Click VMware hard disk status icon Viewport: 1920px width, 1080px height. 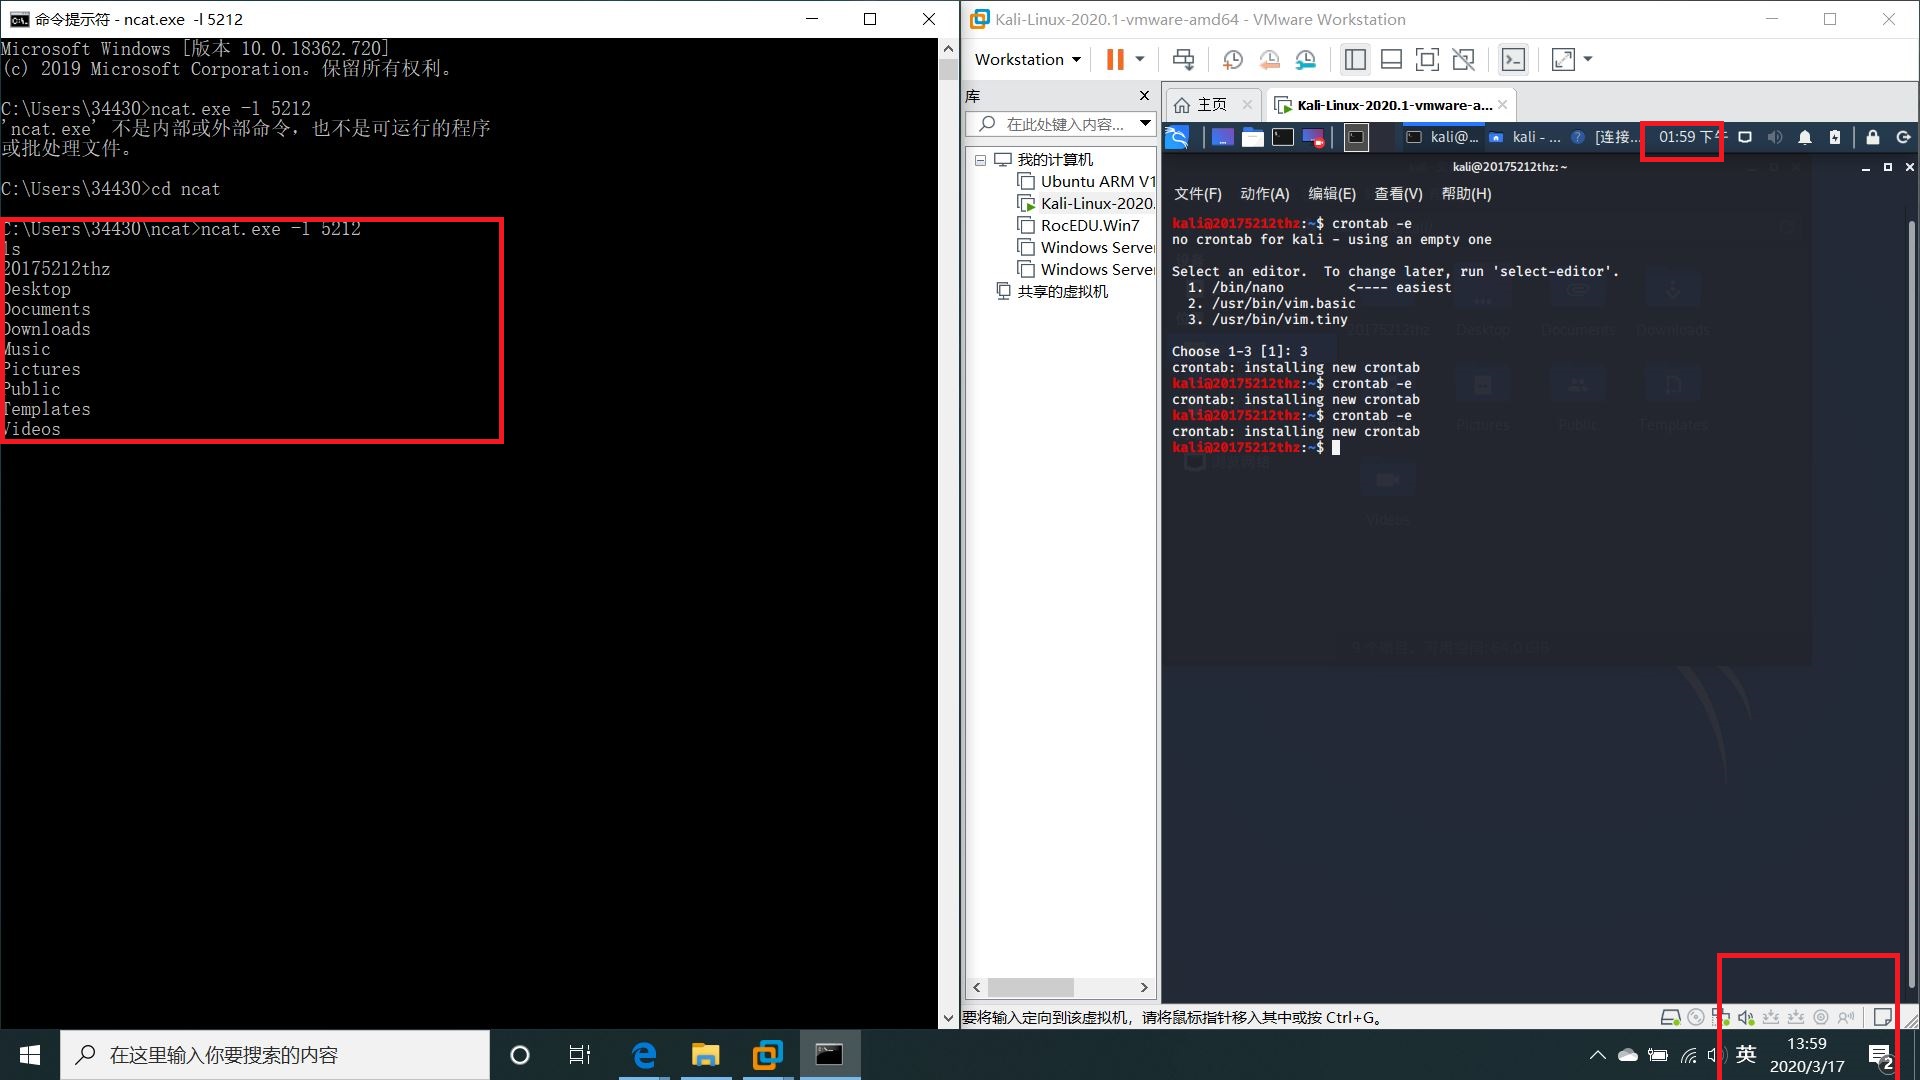tap(1670, 1017)
